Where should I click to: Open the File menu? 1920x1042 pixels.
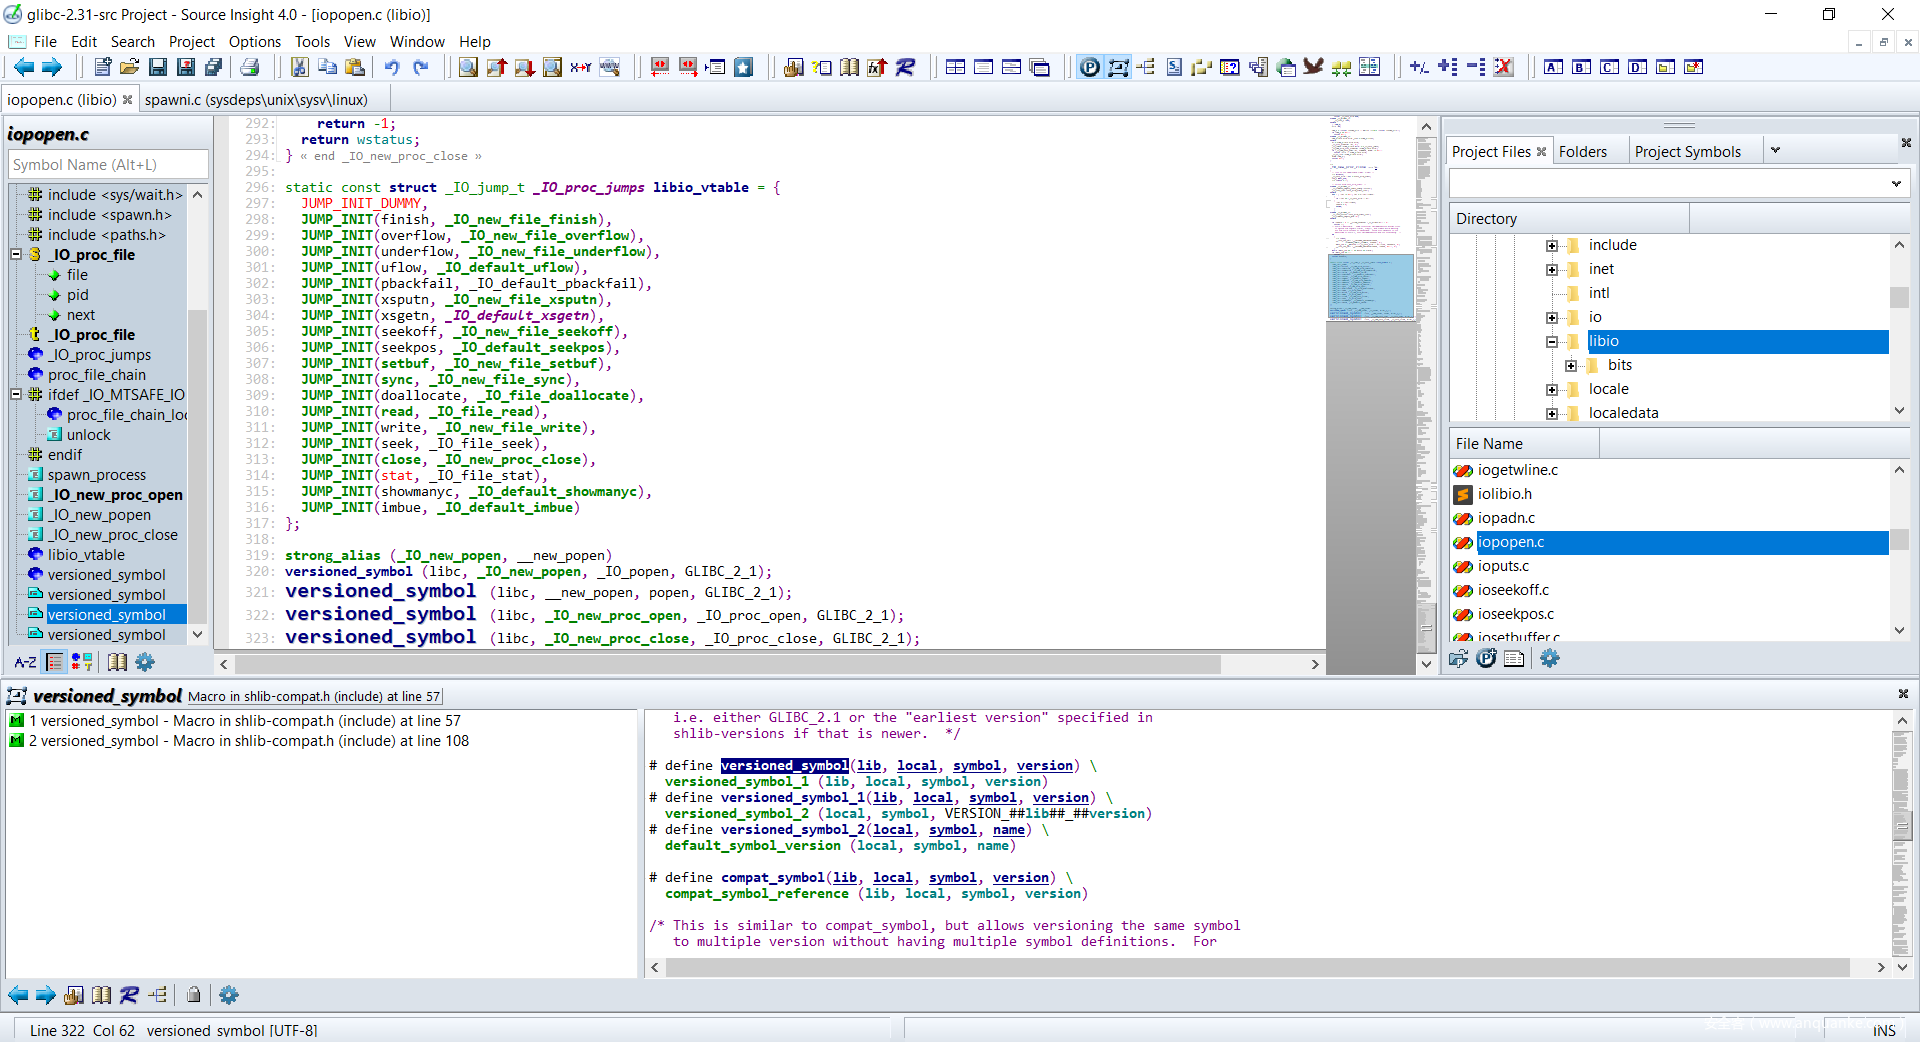click(x=45, y=41)
